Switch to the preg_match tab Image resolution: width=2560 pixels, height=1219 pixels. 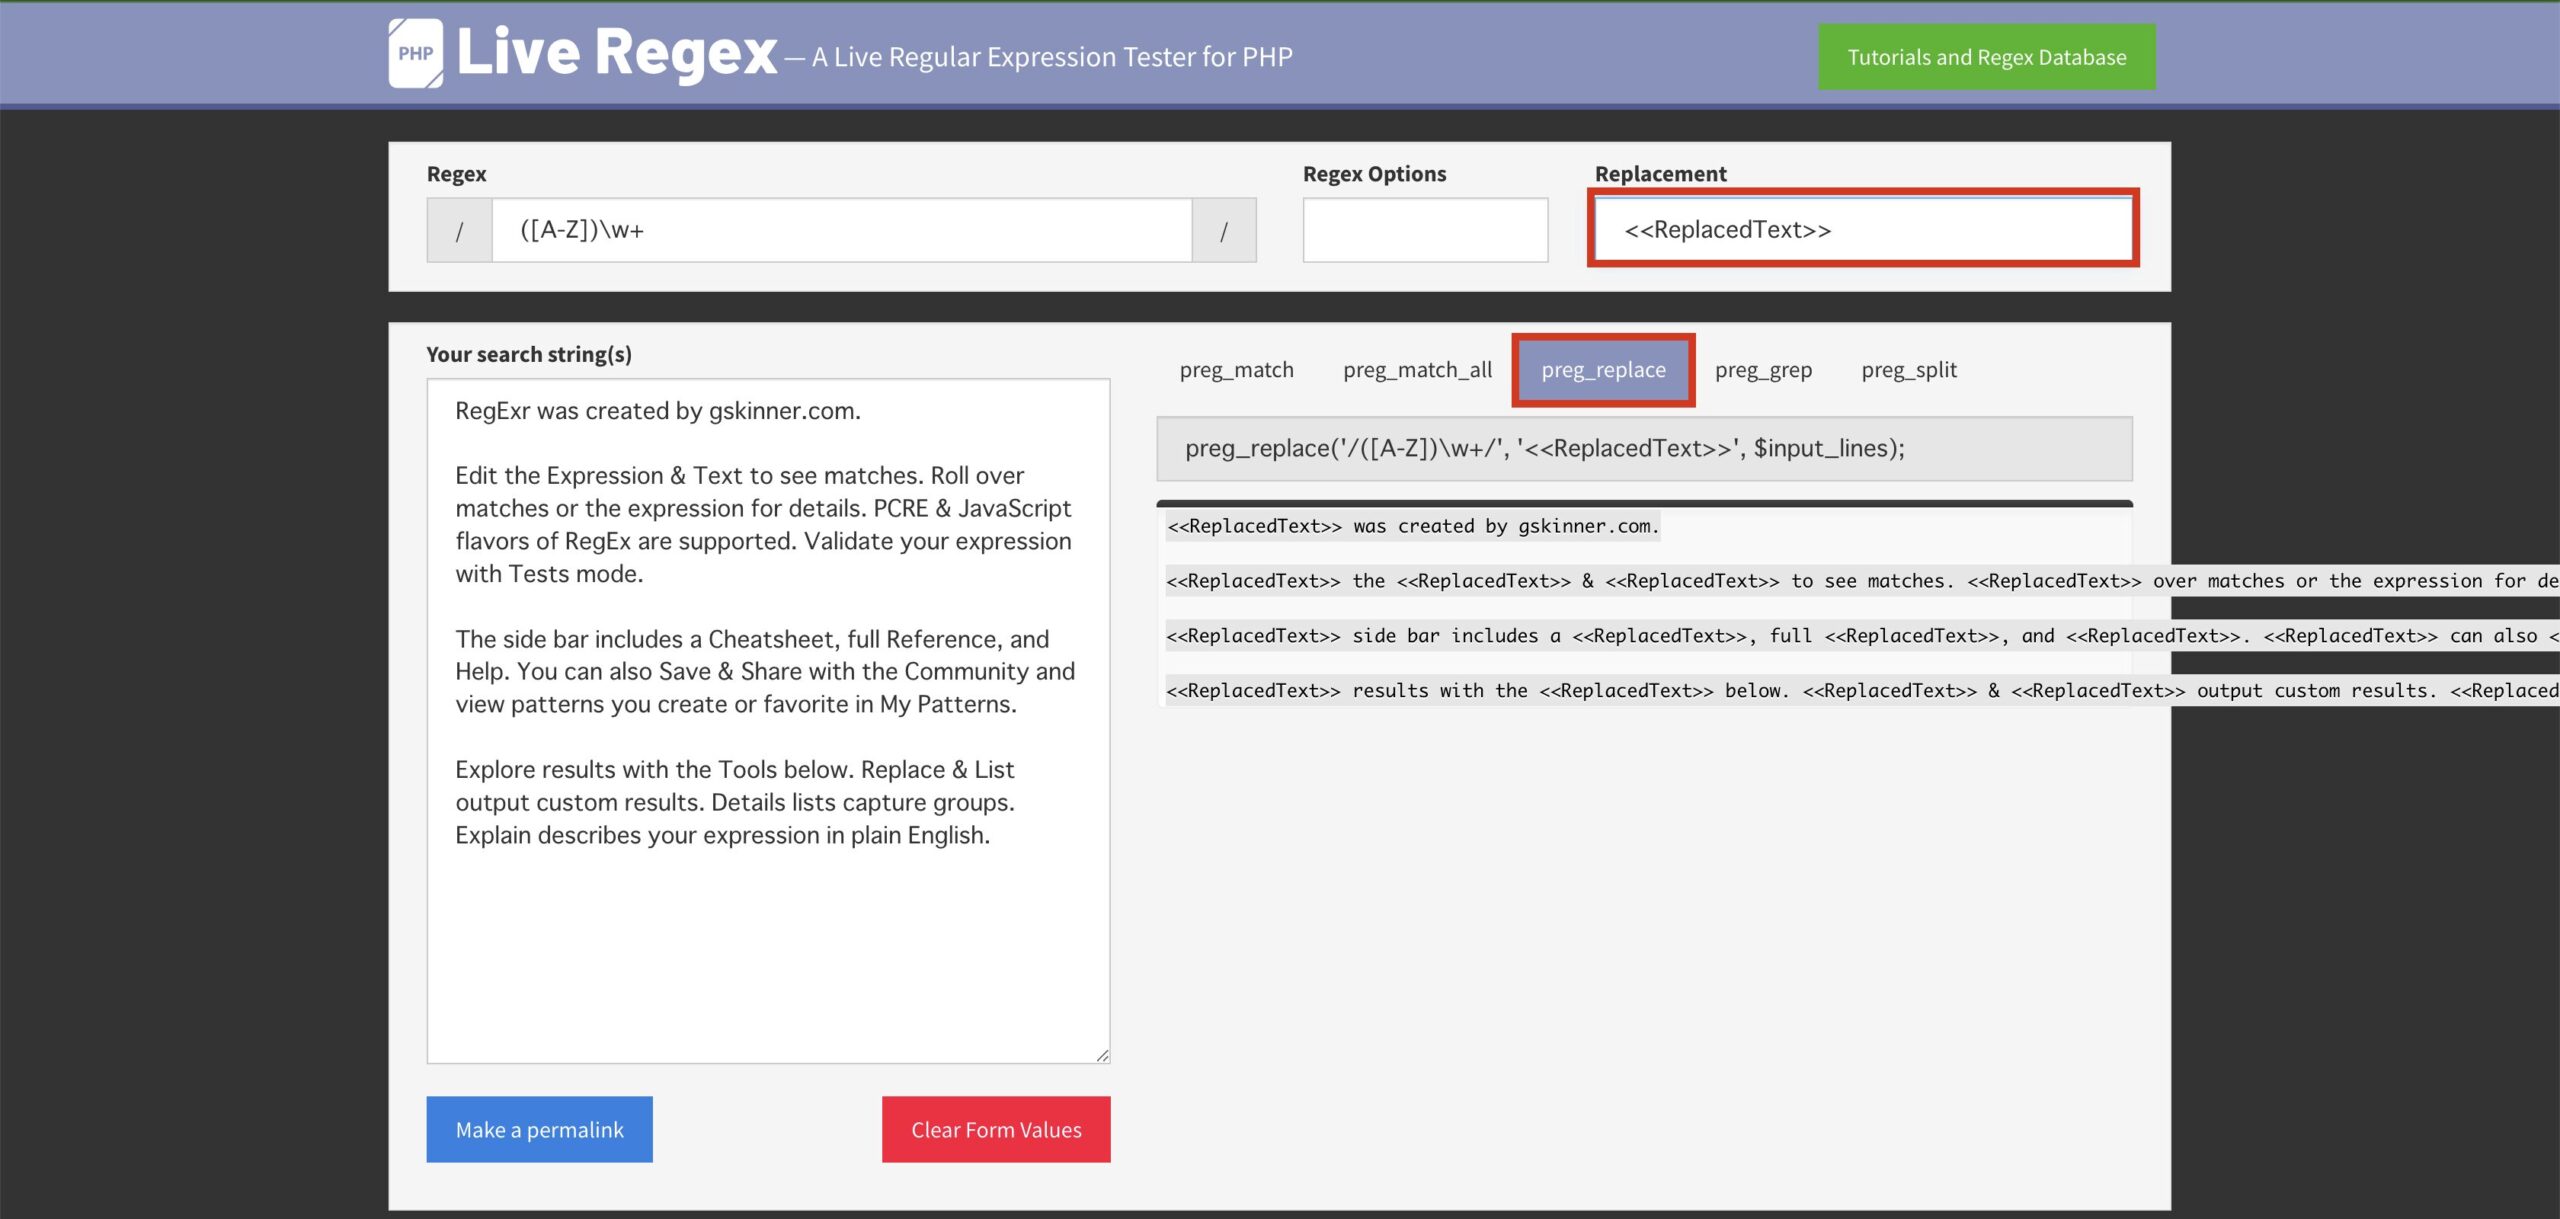click(1236, 370)
